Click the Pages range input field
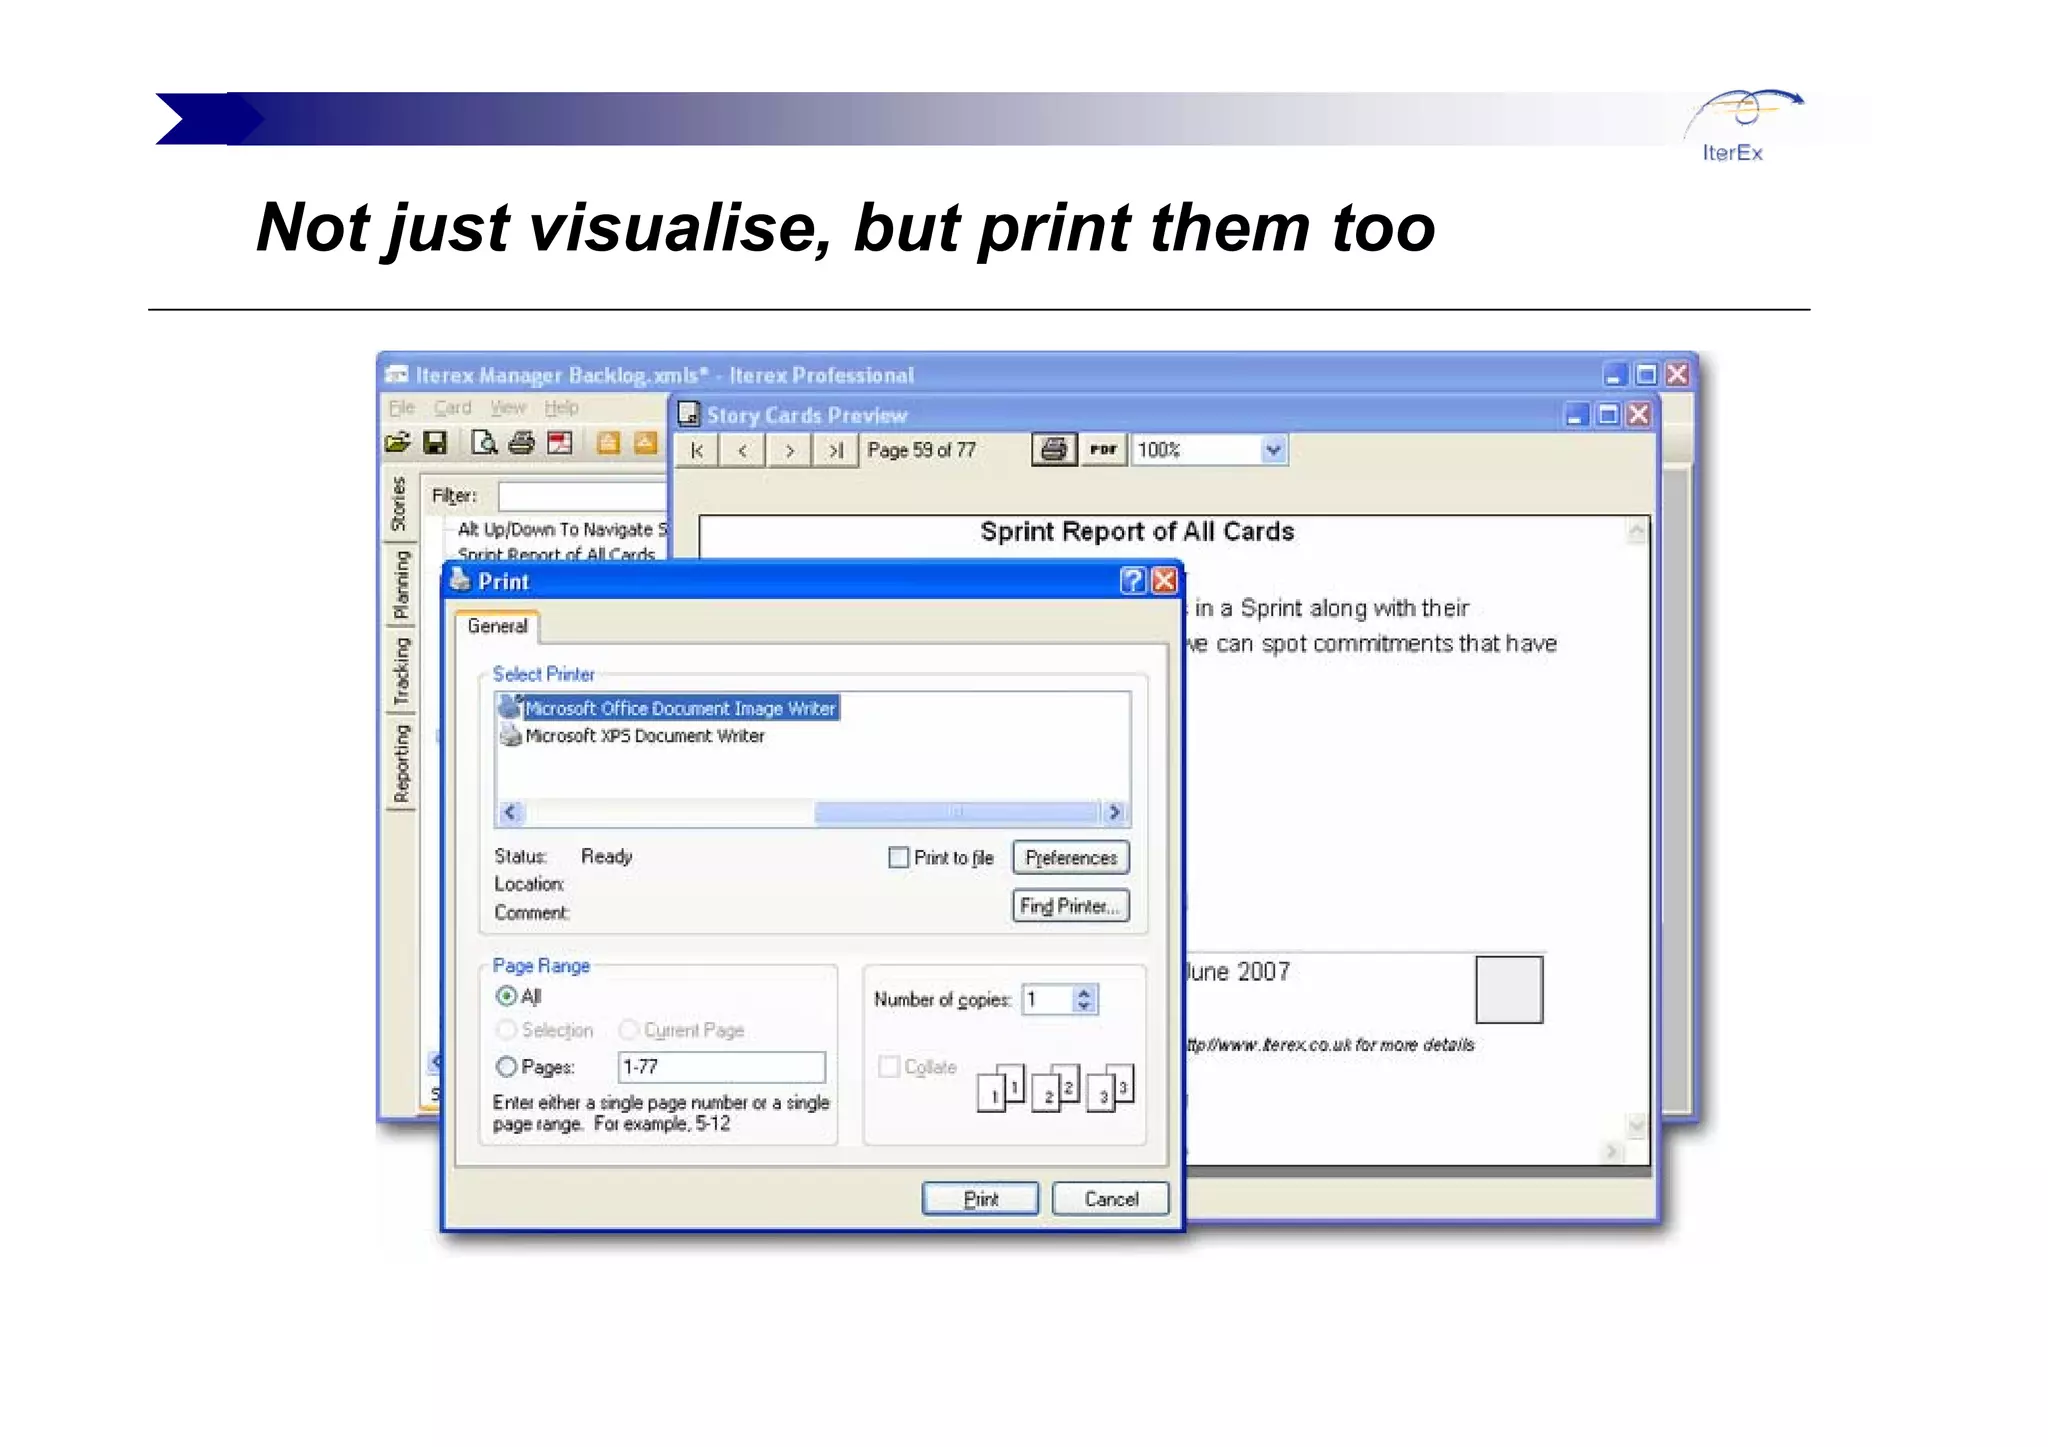2048x1447 pixels. [x=721, y=1067]
